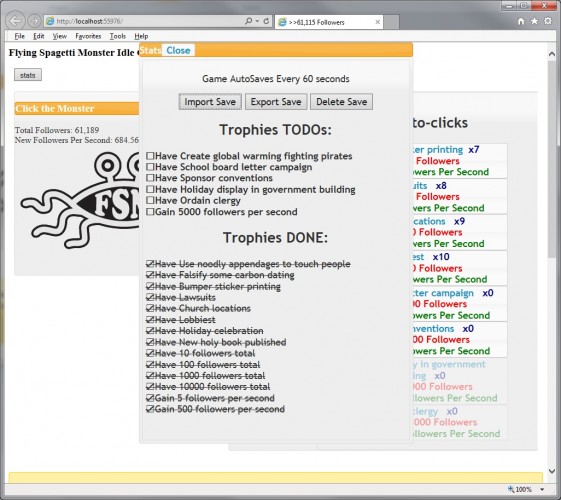The image size is (561, 500).
Task: Click the 100% zoom indicator
Action: click(x=520, y=489)
